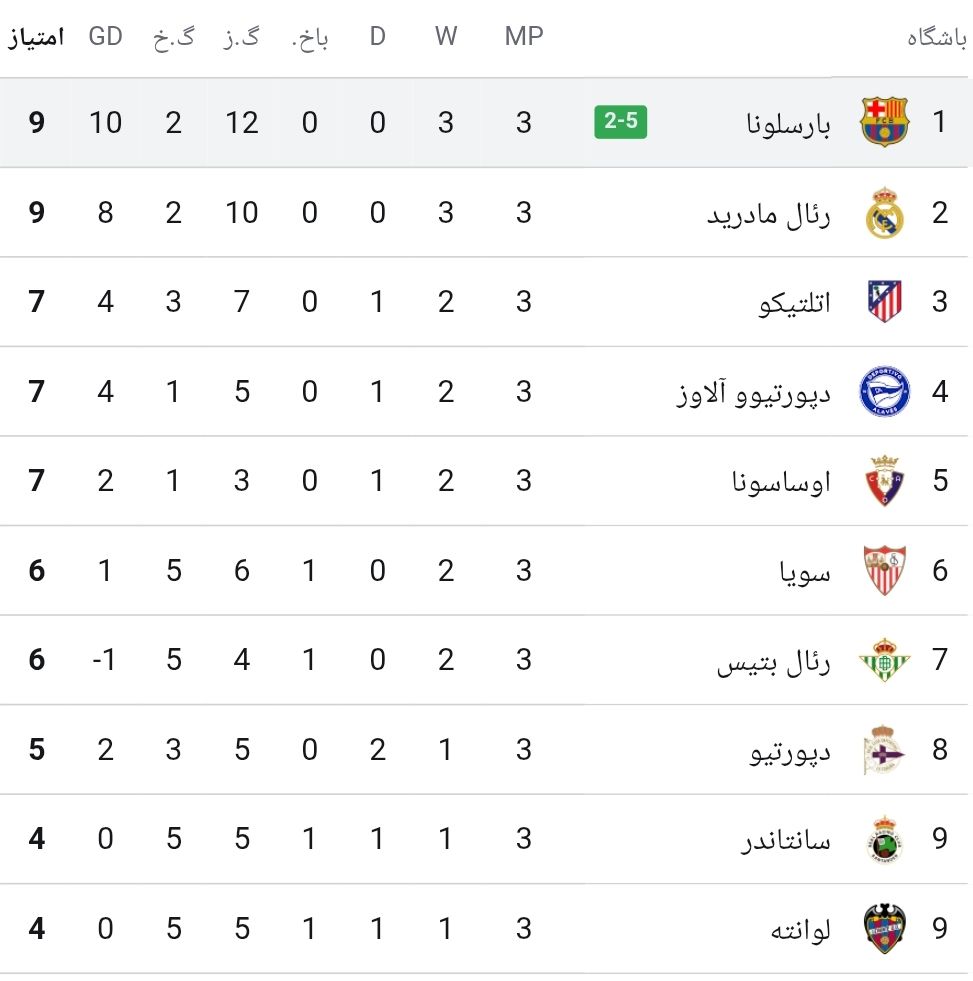Click the Barcelona club crest
Image resolution: width=973 pixels, height=981 pixels.
[884, 122]
